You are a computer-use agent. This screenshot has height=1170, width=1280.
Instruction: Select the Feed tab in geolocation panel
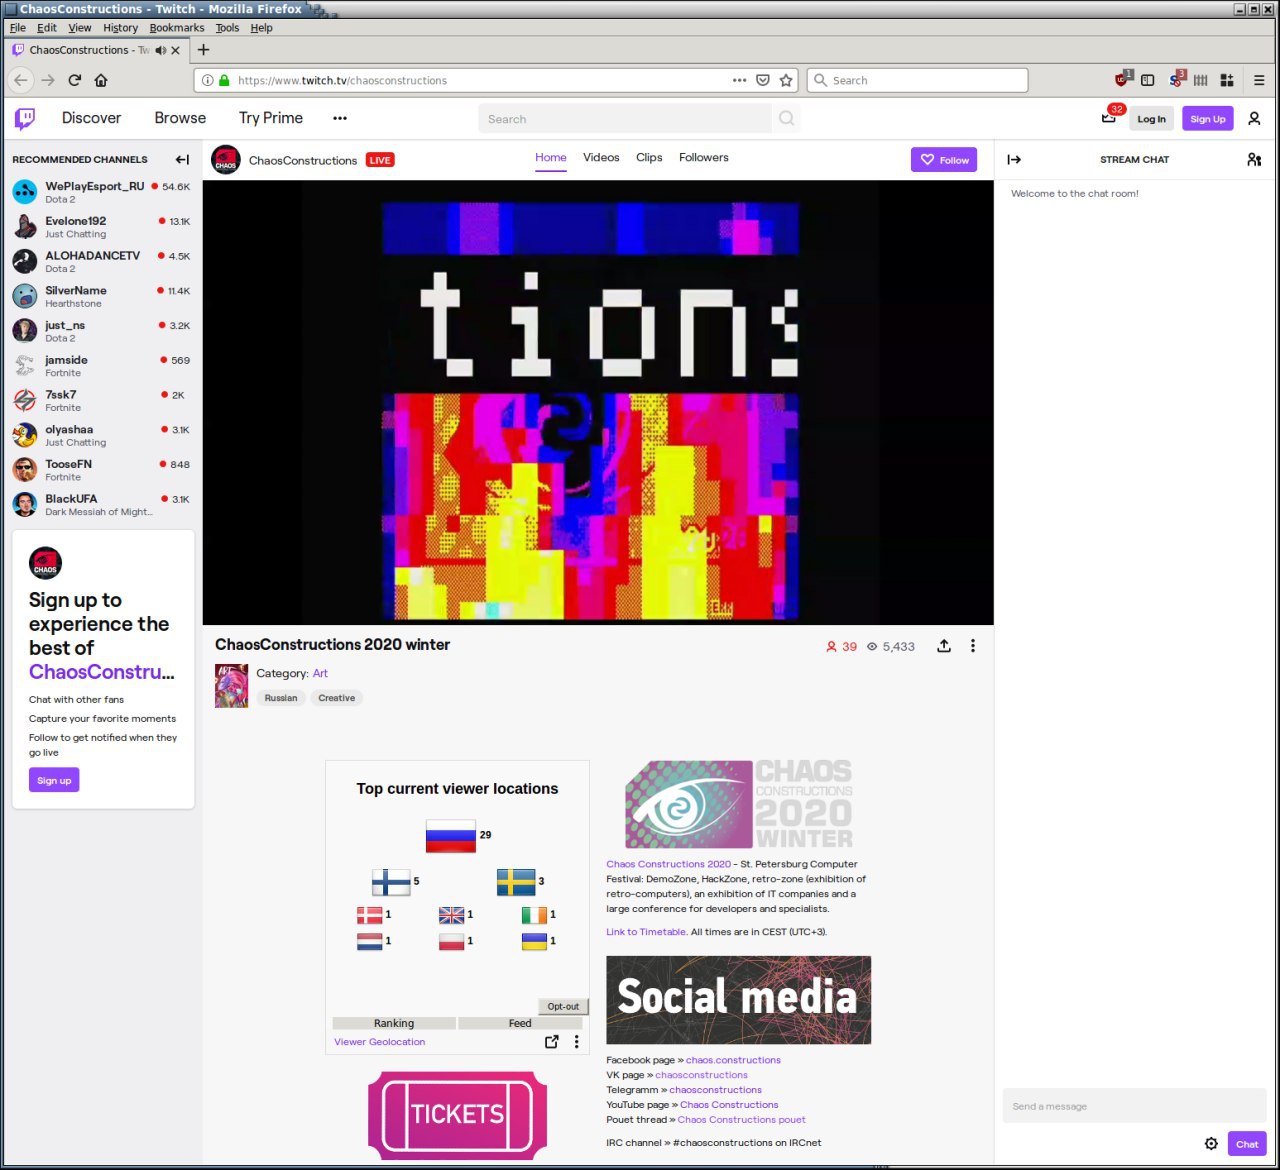tap(520, 1023)
